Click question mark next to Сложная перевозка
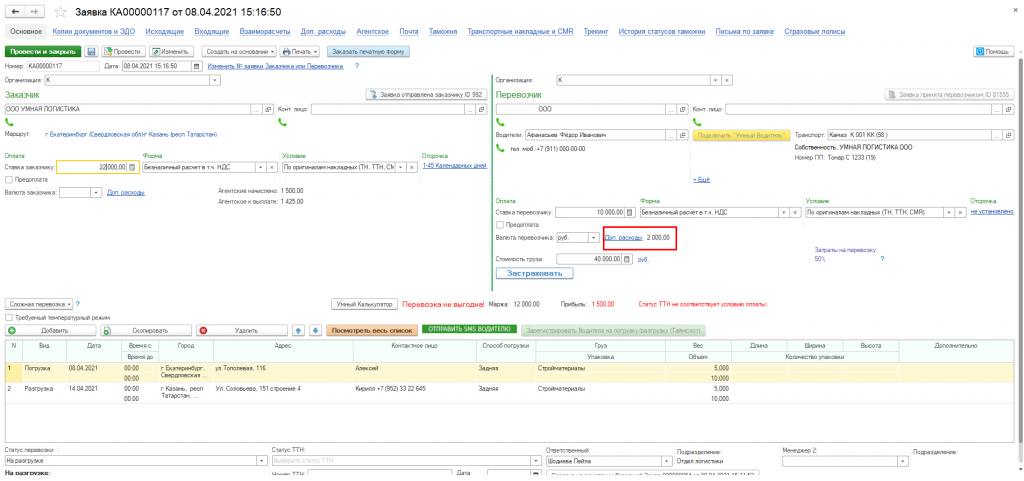This screenshot has height=481, width=1024. click(x=78, y=304)
